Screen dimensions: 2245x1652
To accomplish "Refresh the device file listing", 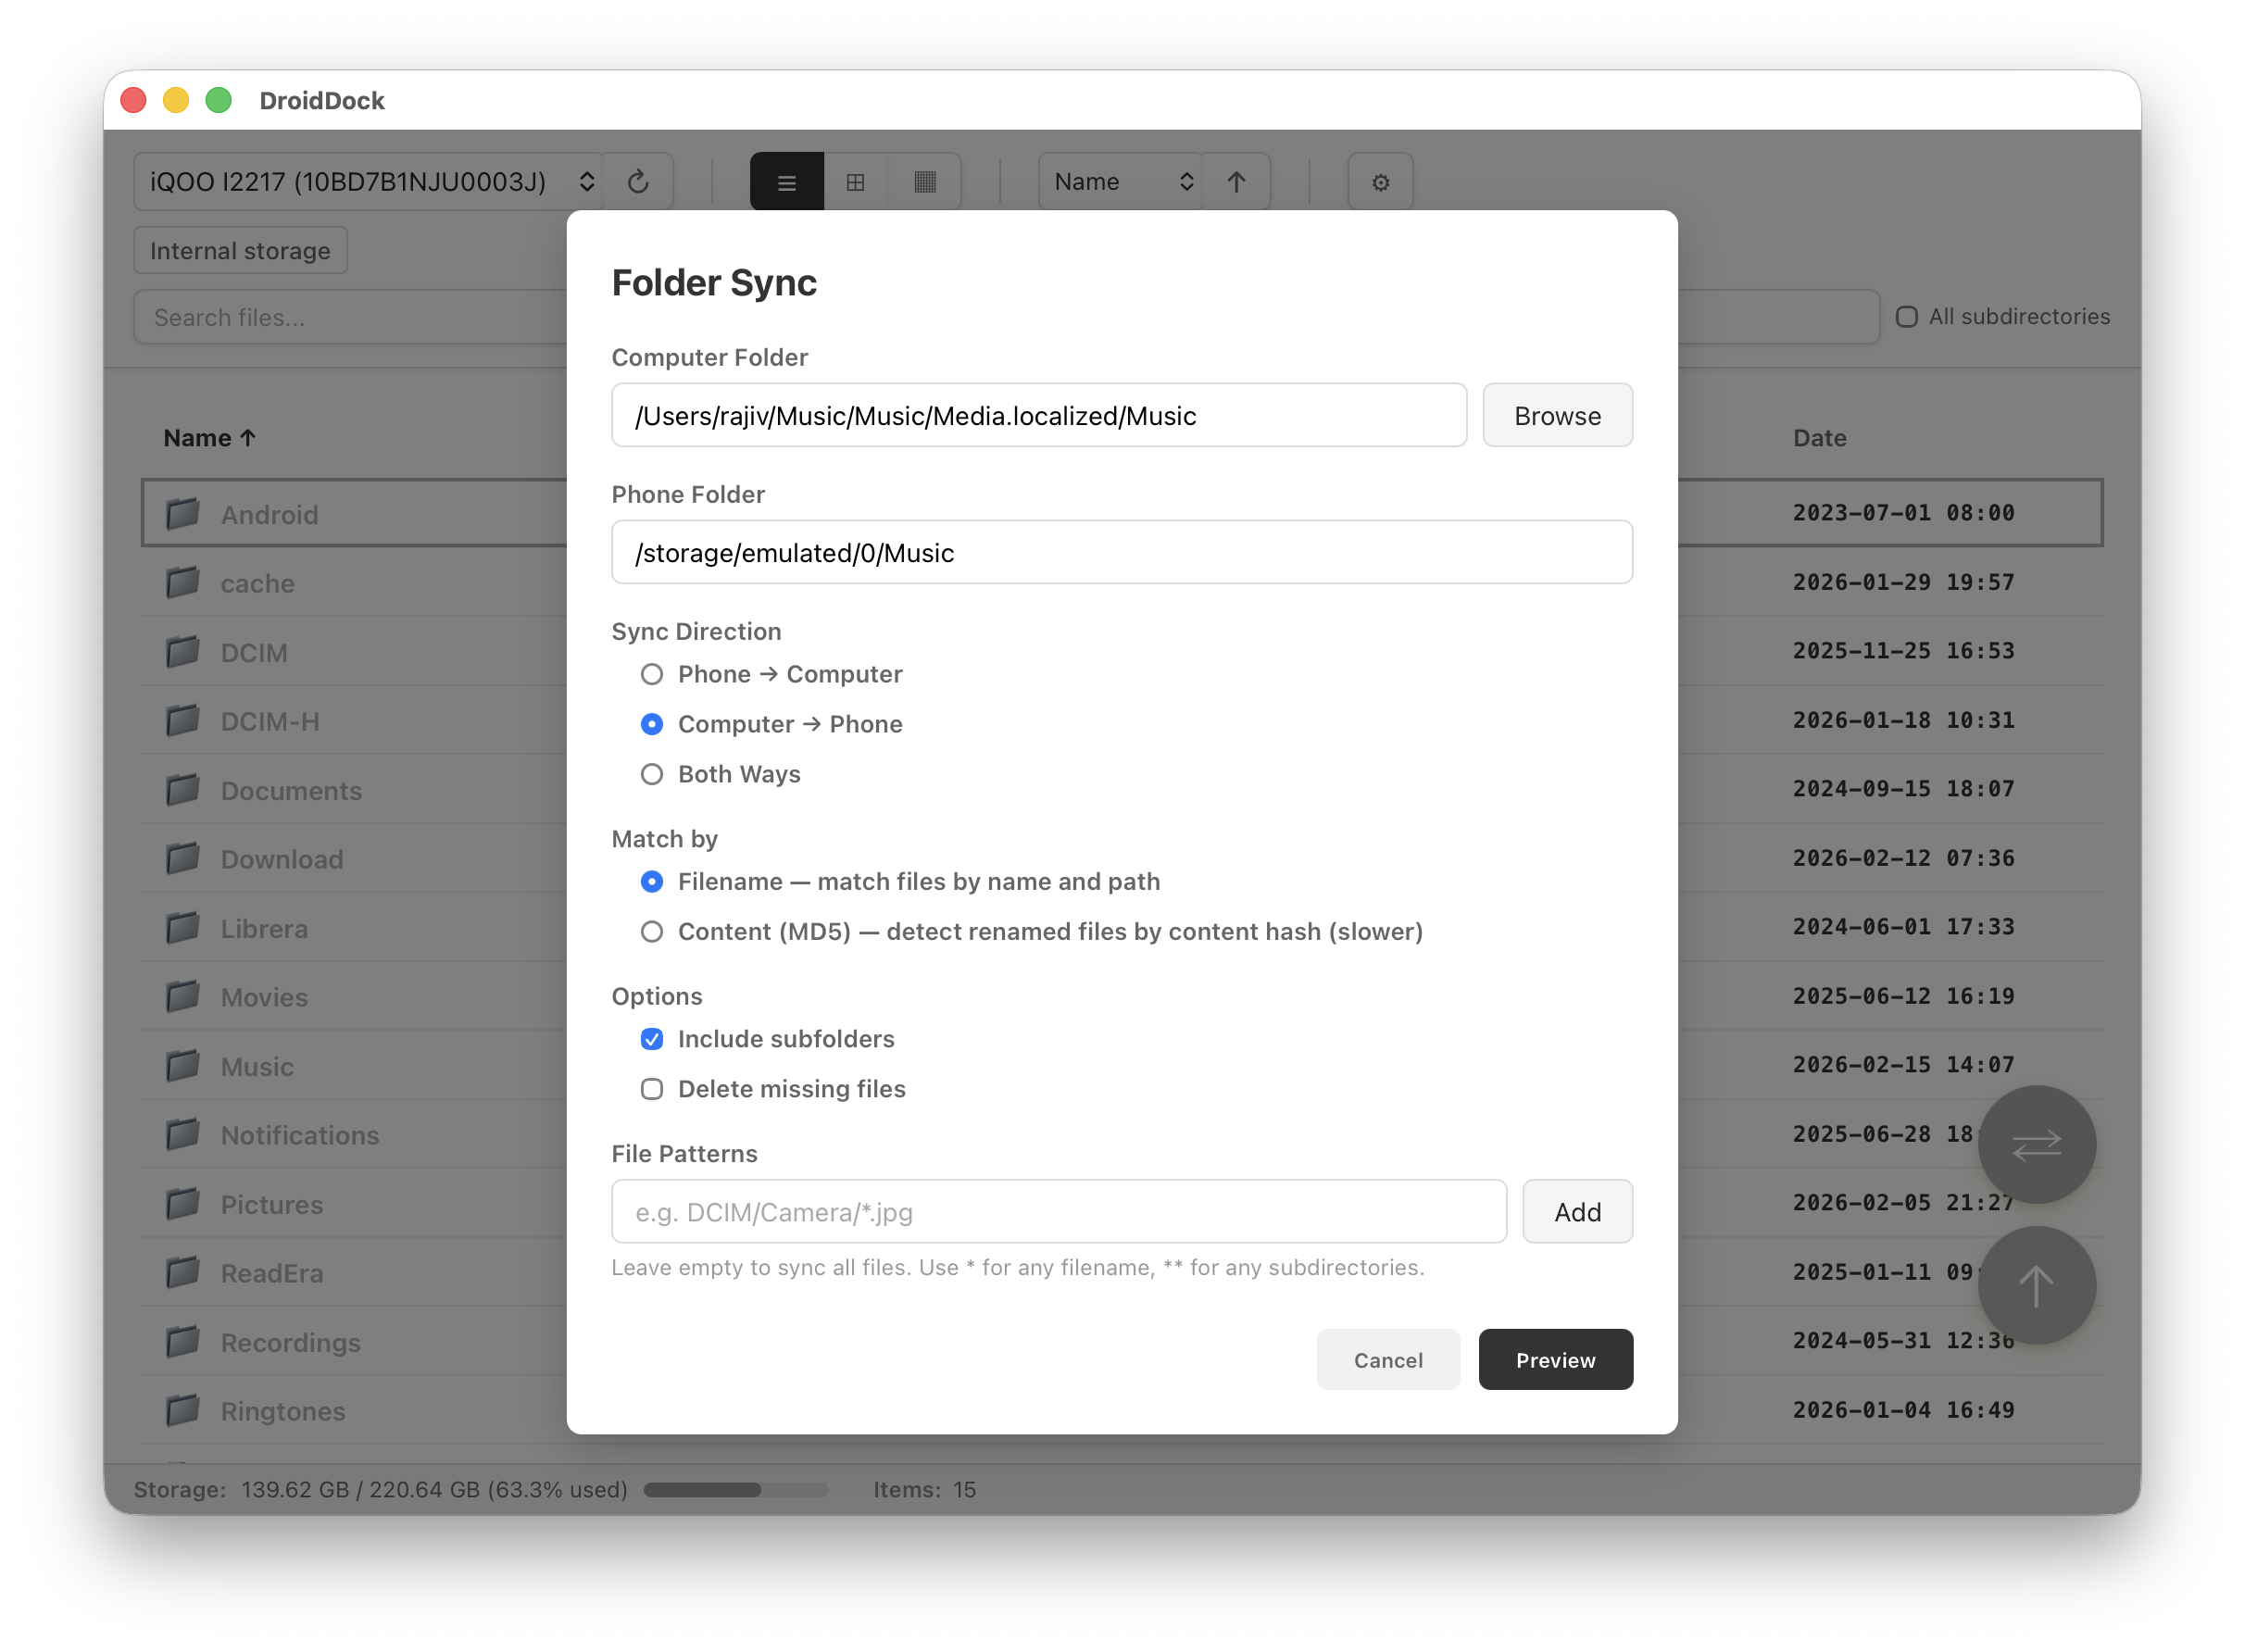I will pyautogui.click(x=639, y=181).
